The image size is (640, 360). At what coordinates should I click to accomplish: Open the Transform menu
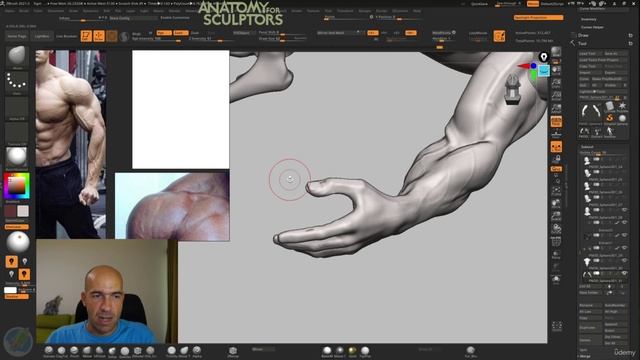(x=345, y=11)
